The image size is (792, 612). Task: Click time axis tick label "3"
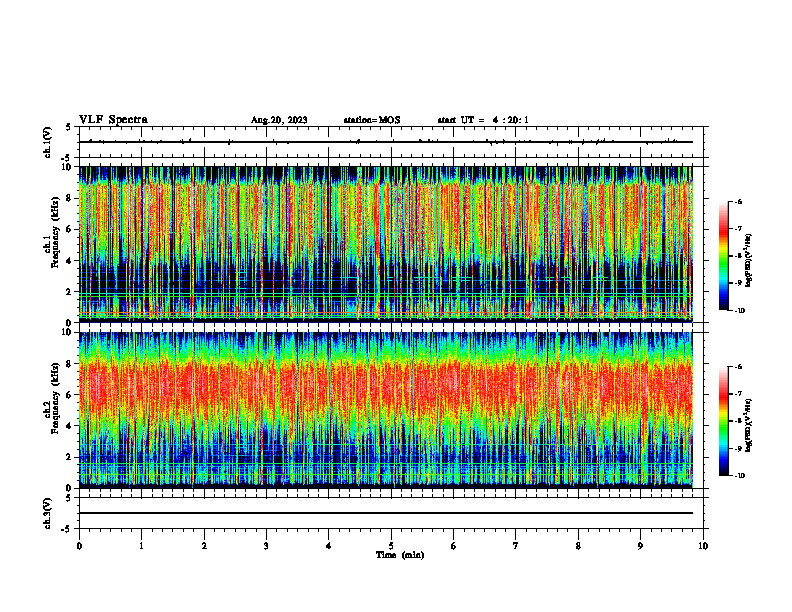click(266, 546)
